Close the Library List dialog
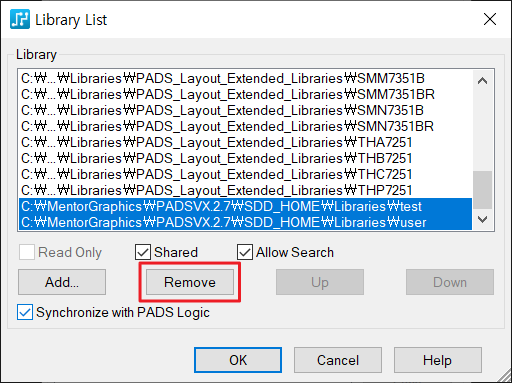 tap(490, 19)
